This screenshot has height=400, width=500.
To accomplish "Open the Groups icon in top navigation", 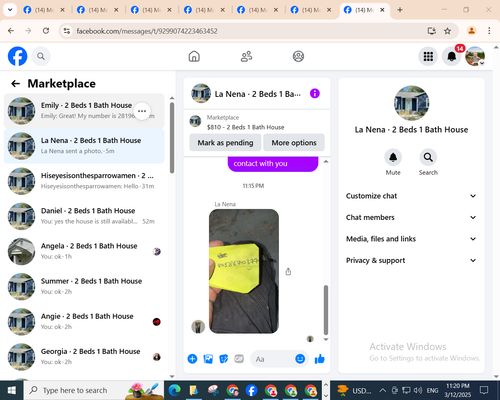I will [x=298, y=56].
